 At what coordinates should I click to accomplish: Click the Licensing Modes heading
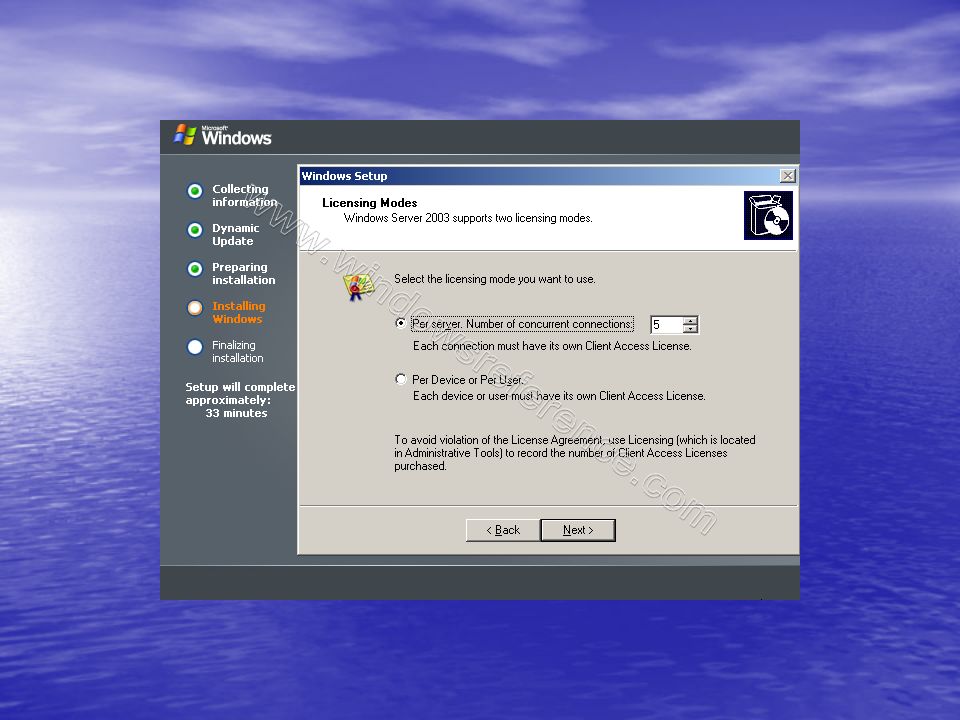(x=370, y=203)
